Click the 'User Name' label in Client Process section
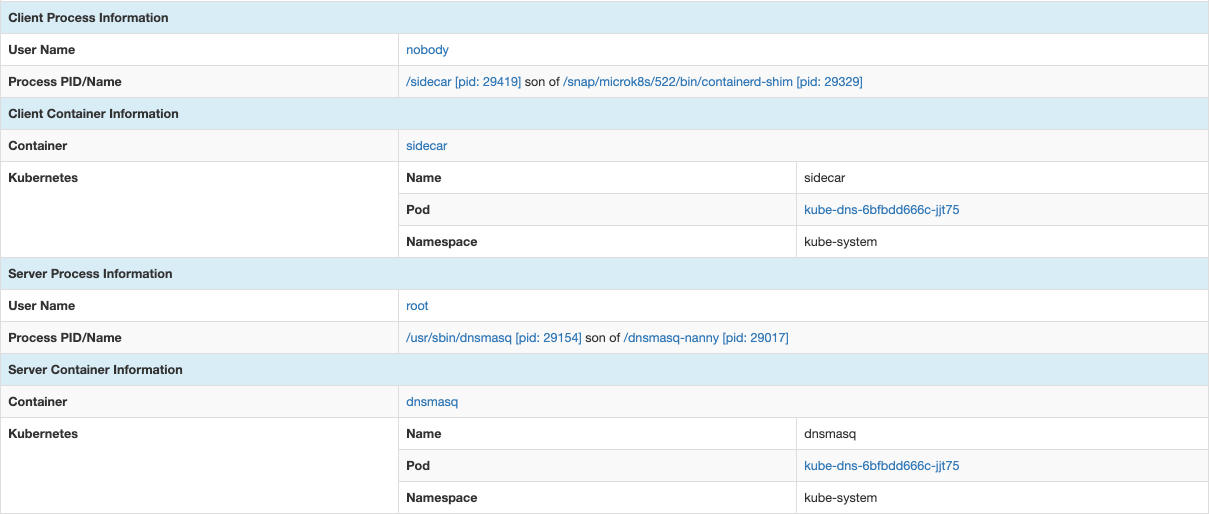 [42, 50]
